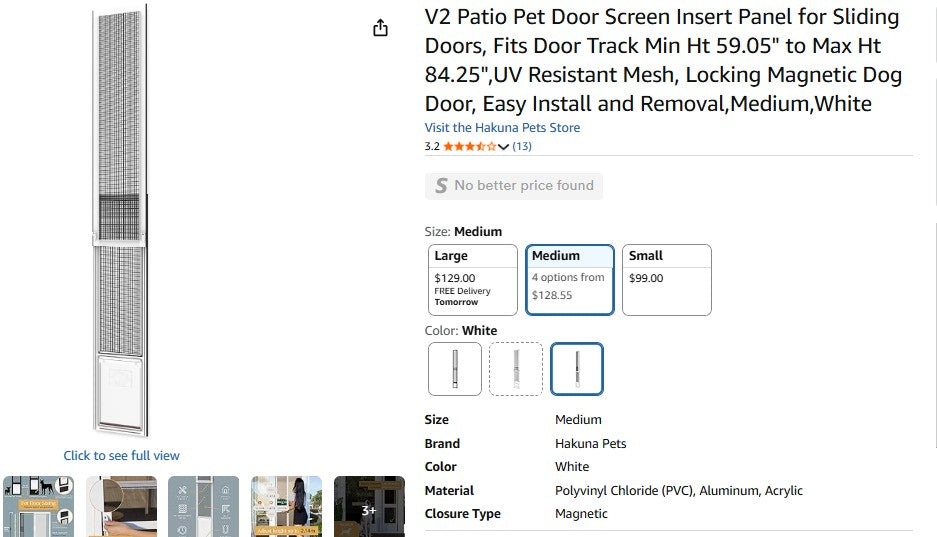Select the third thumbnail with feature icons
This screenshot has width=937, height=537.
pos(204,506)
